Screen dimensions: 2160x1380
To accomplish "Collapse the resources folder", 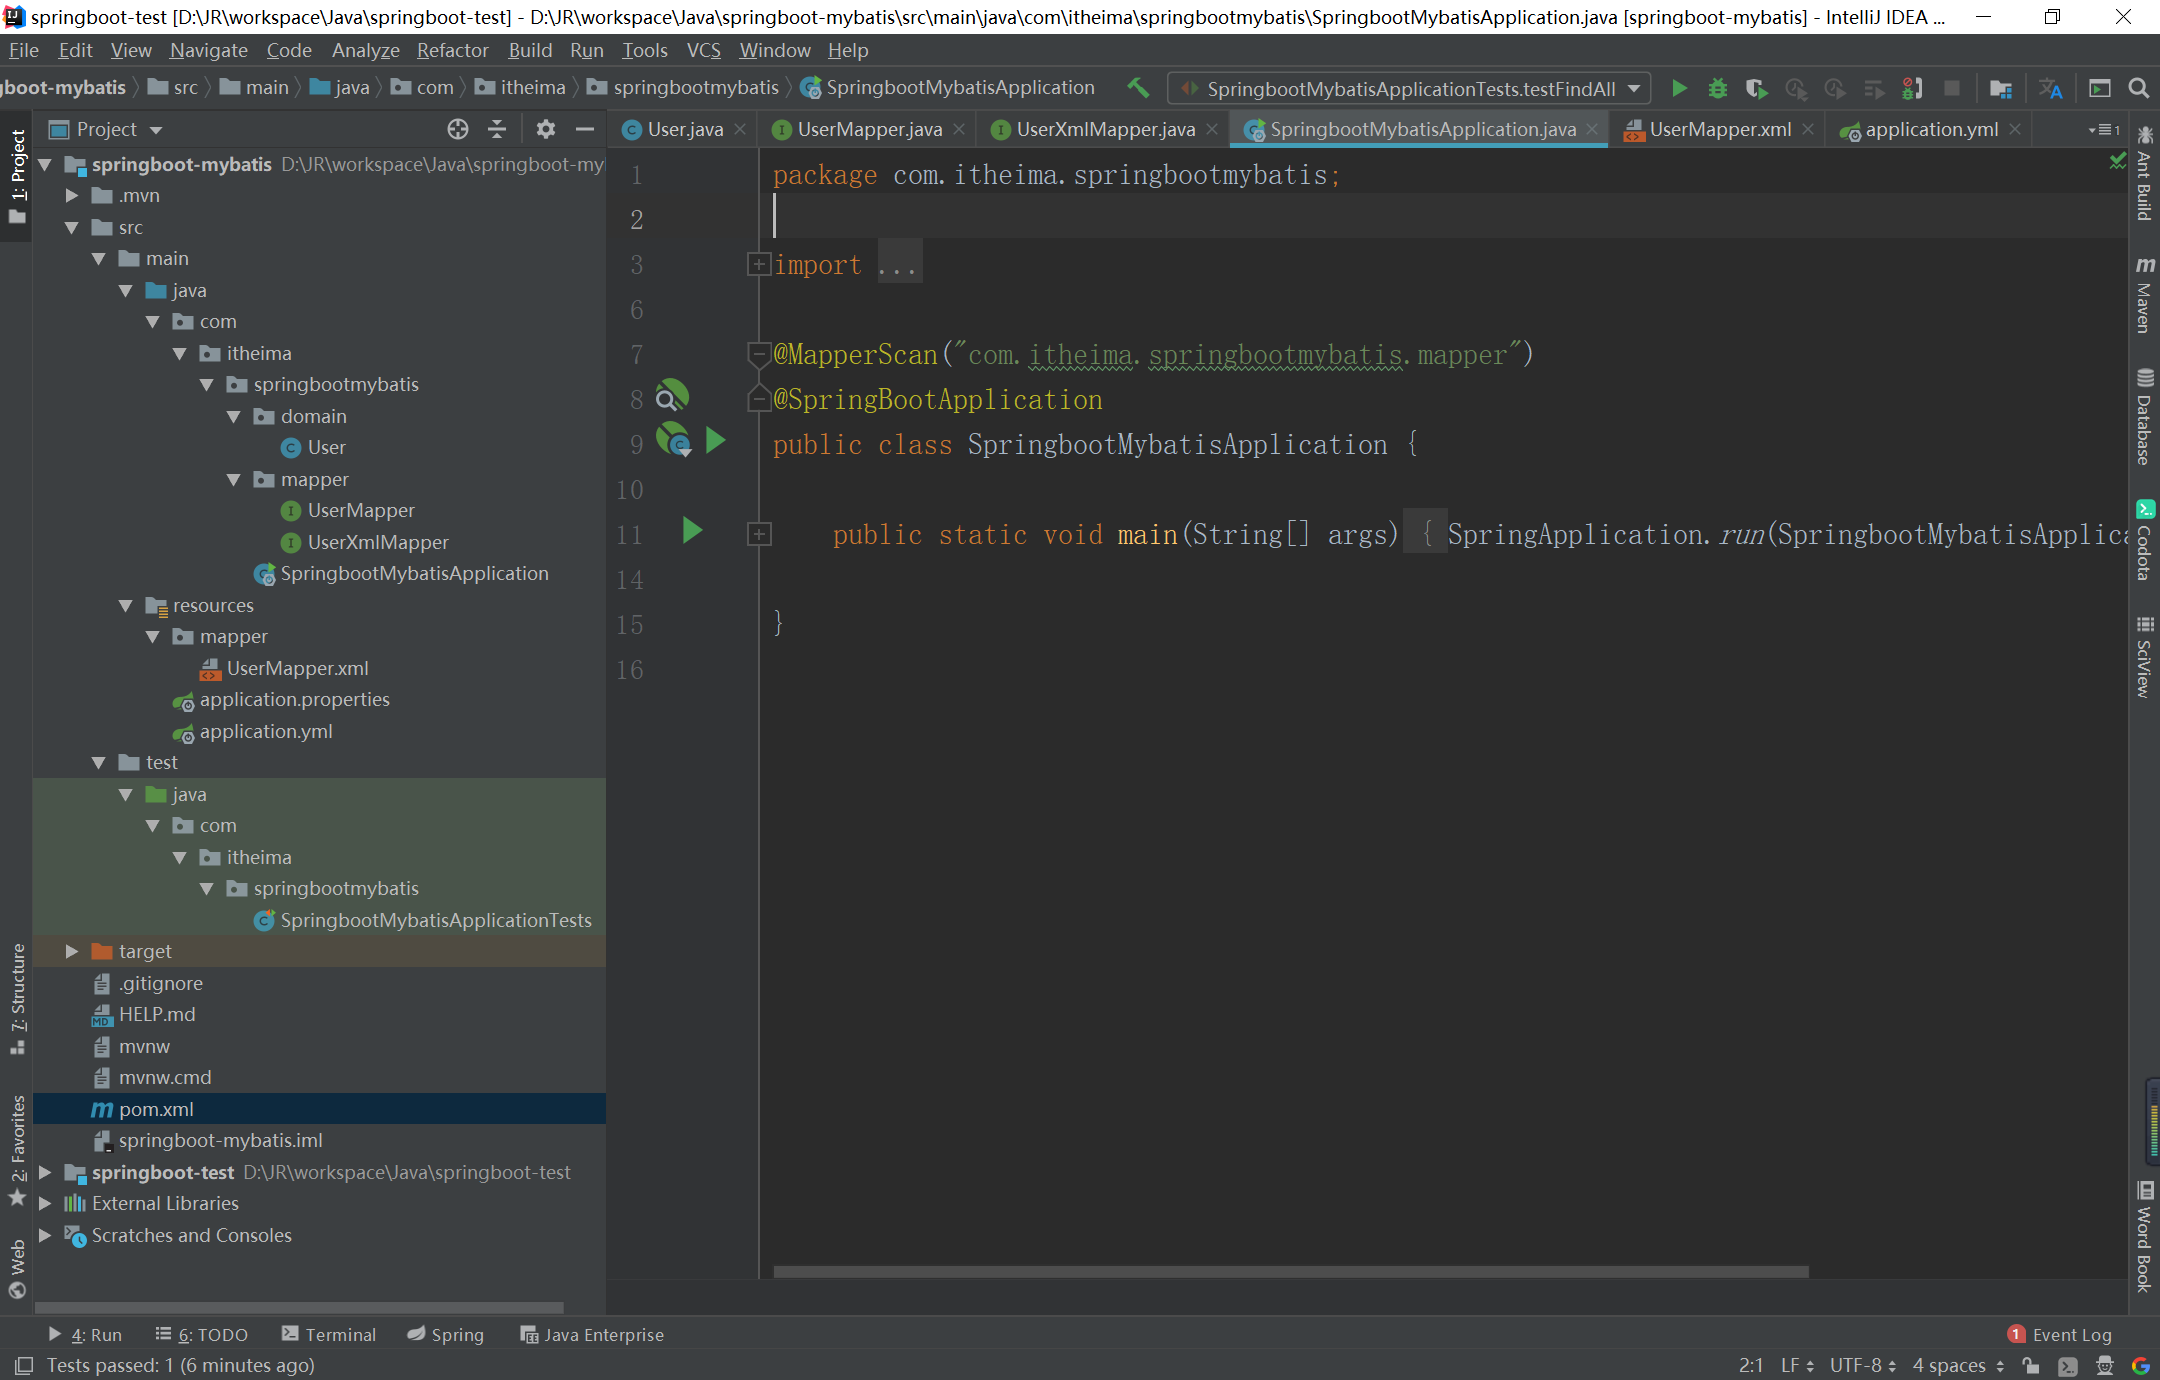I will coord(126,605).
